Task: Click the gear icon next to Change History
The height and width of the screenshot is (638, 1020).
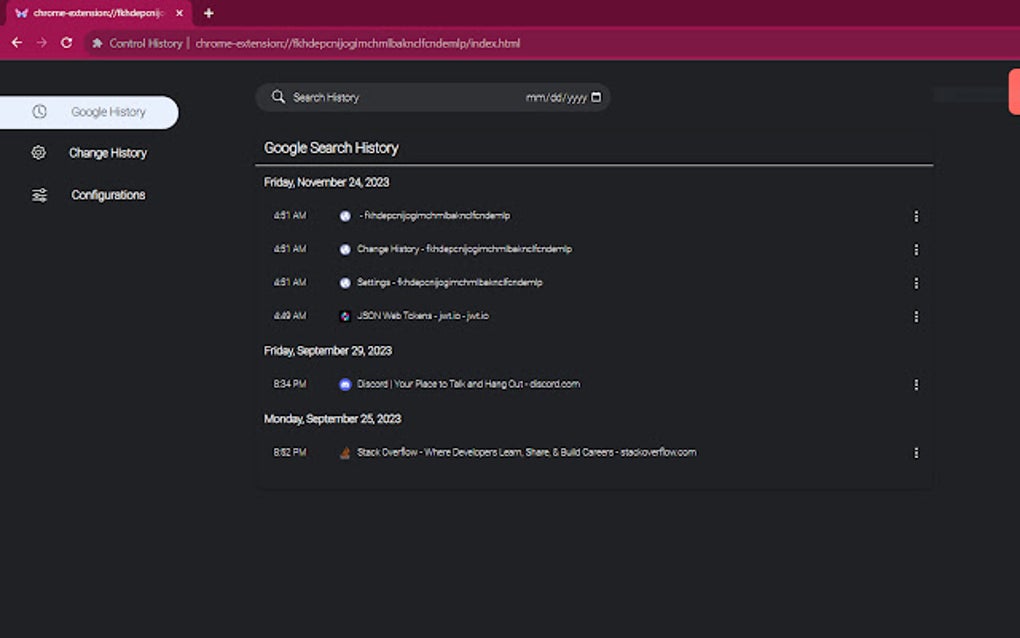Action: point(38,153)
